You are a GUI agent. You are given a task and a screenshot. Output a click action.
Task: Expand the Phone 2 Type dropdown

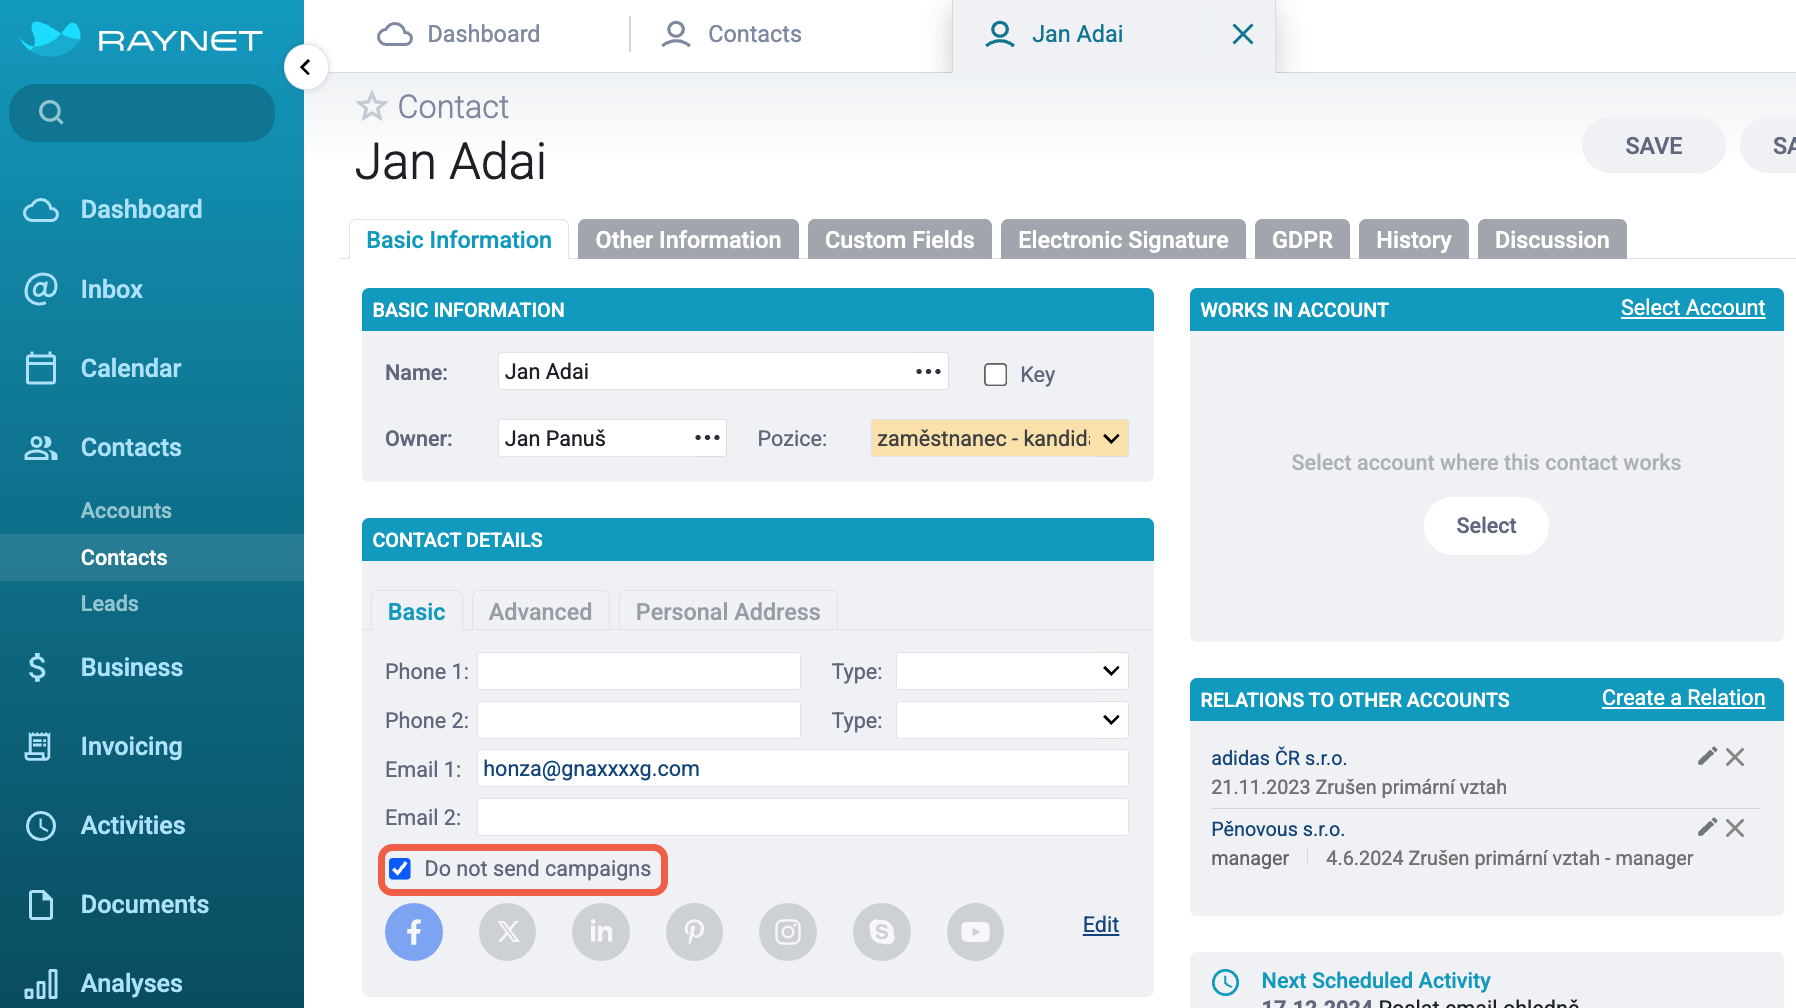[x=1012, y=720]
